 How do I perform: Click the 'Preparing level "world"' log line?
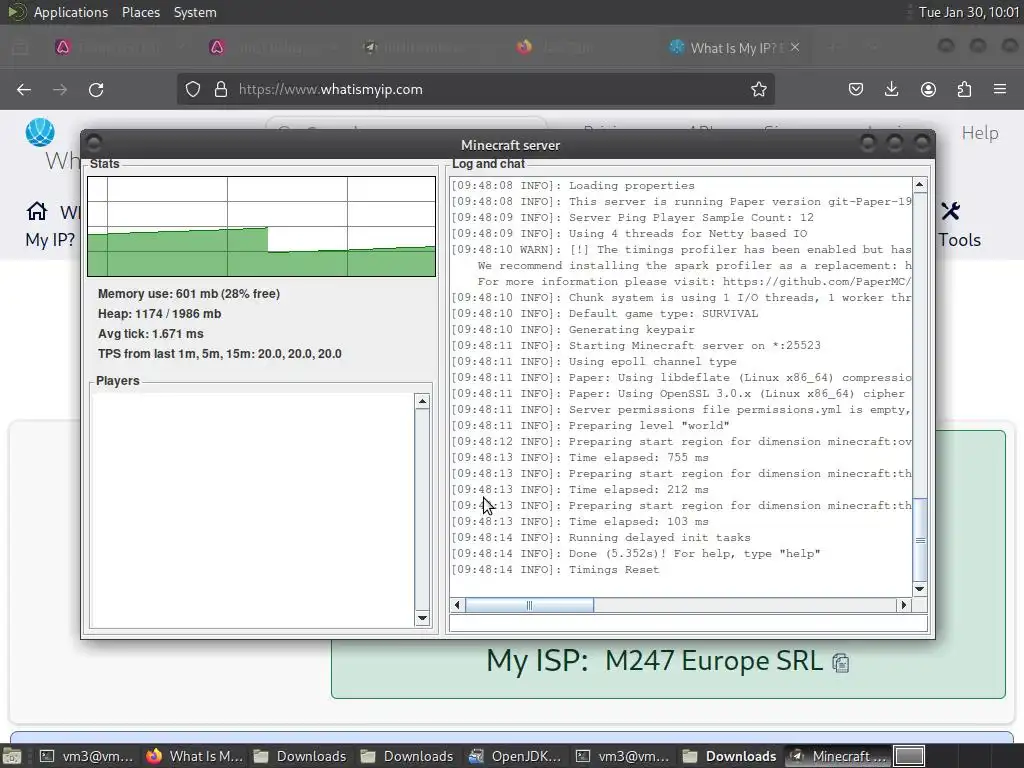coord(590,426)
